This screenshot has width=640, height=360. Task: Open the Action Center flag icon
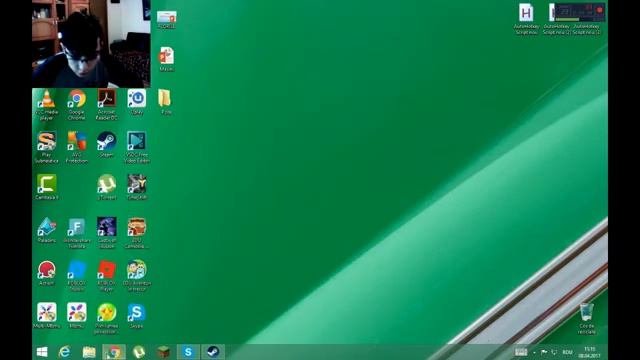pyautogui.click(x=544, y=352)
